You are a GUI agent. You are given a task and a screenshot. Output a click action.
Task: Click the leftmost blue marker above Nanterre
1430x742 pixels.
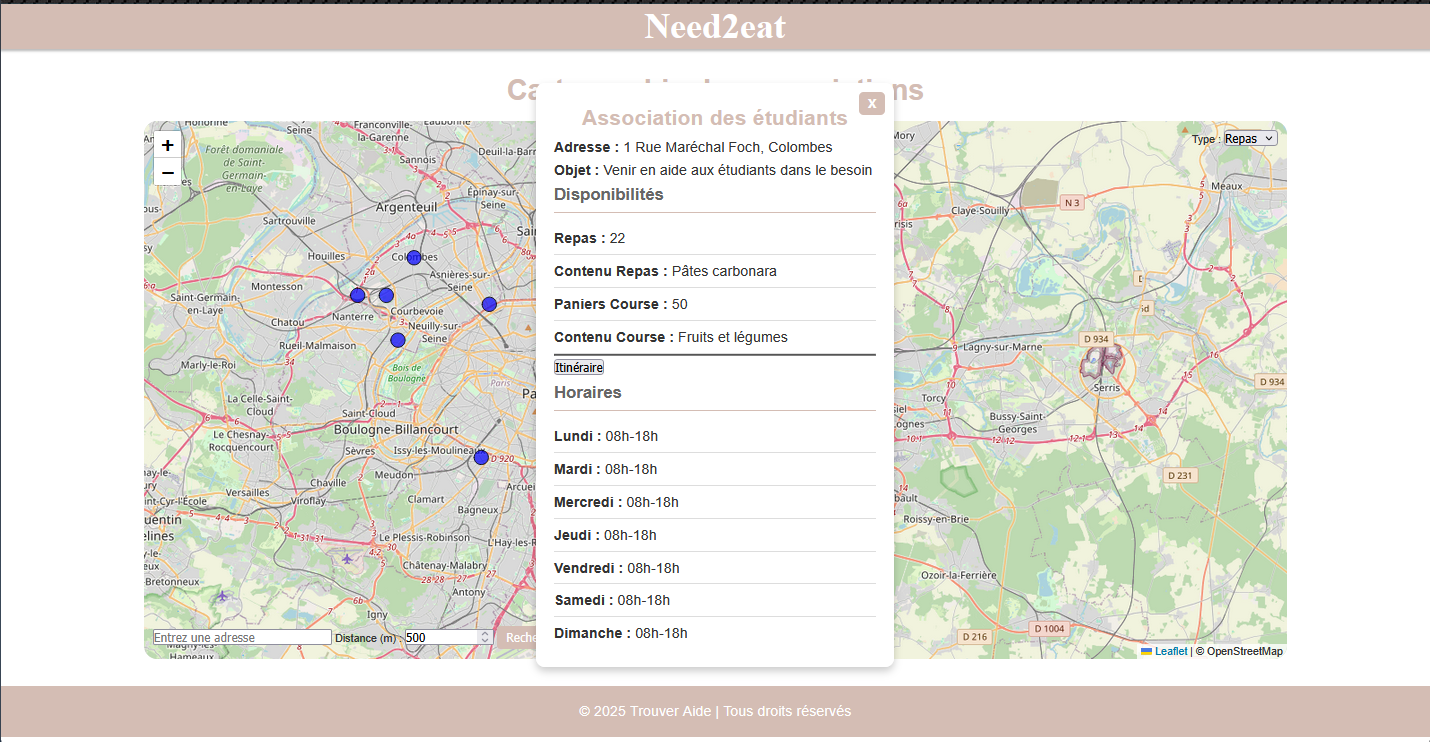tap(357, 295)
